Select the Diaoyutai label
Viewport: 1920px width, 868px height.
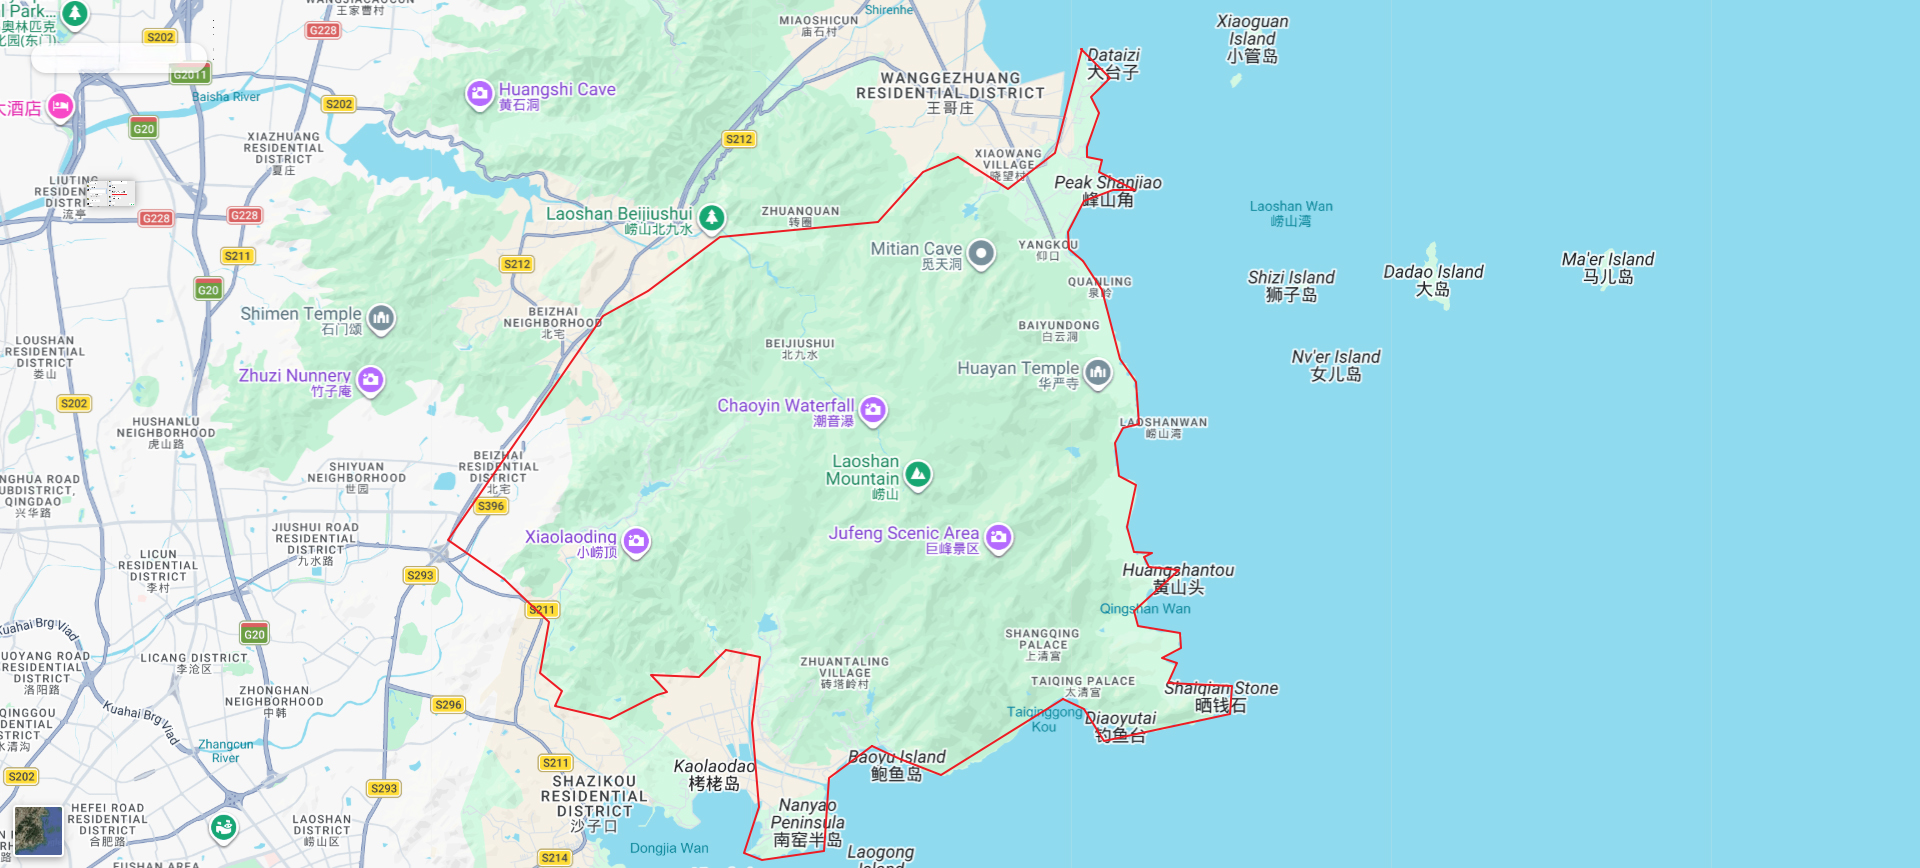[1120, 726]
